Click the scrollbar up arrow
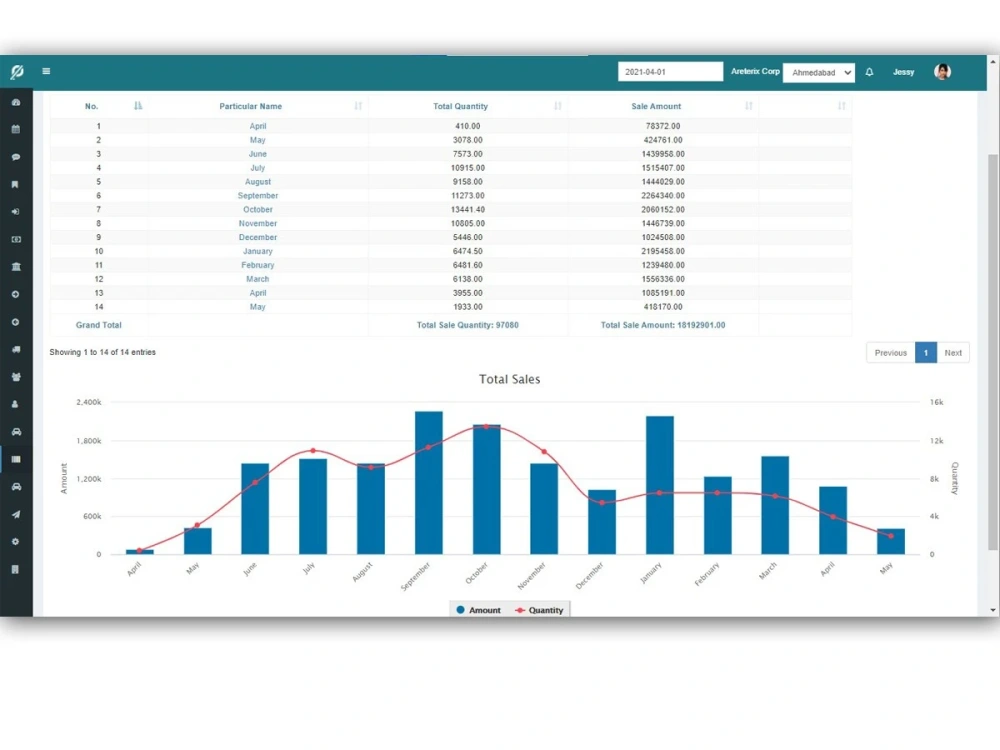 [x=993, y=61]
